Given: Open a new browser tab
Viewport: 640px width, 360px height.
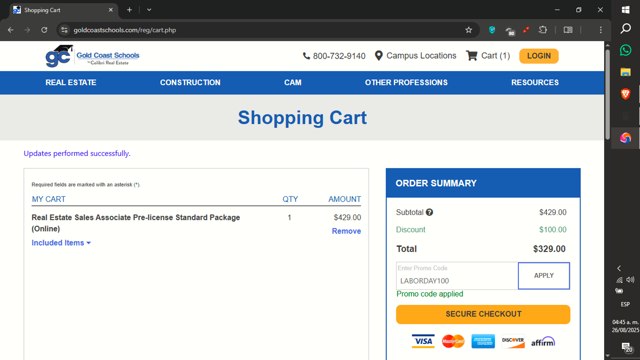Looking at the screenshot, I should (x=129, y=10).
